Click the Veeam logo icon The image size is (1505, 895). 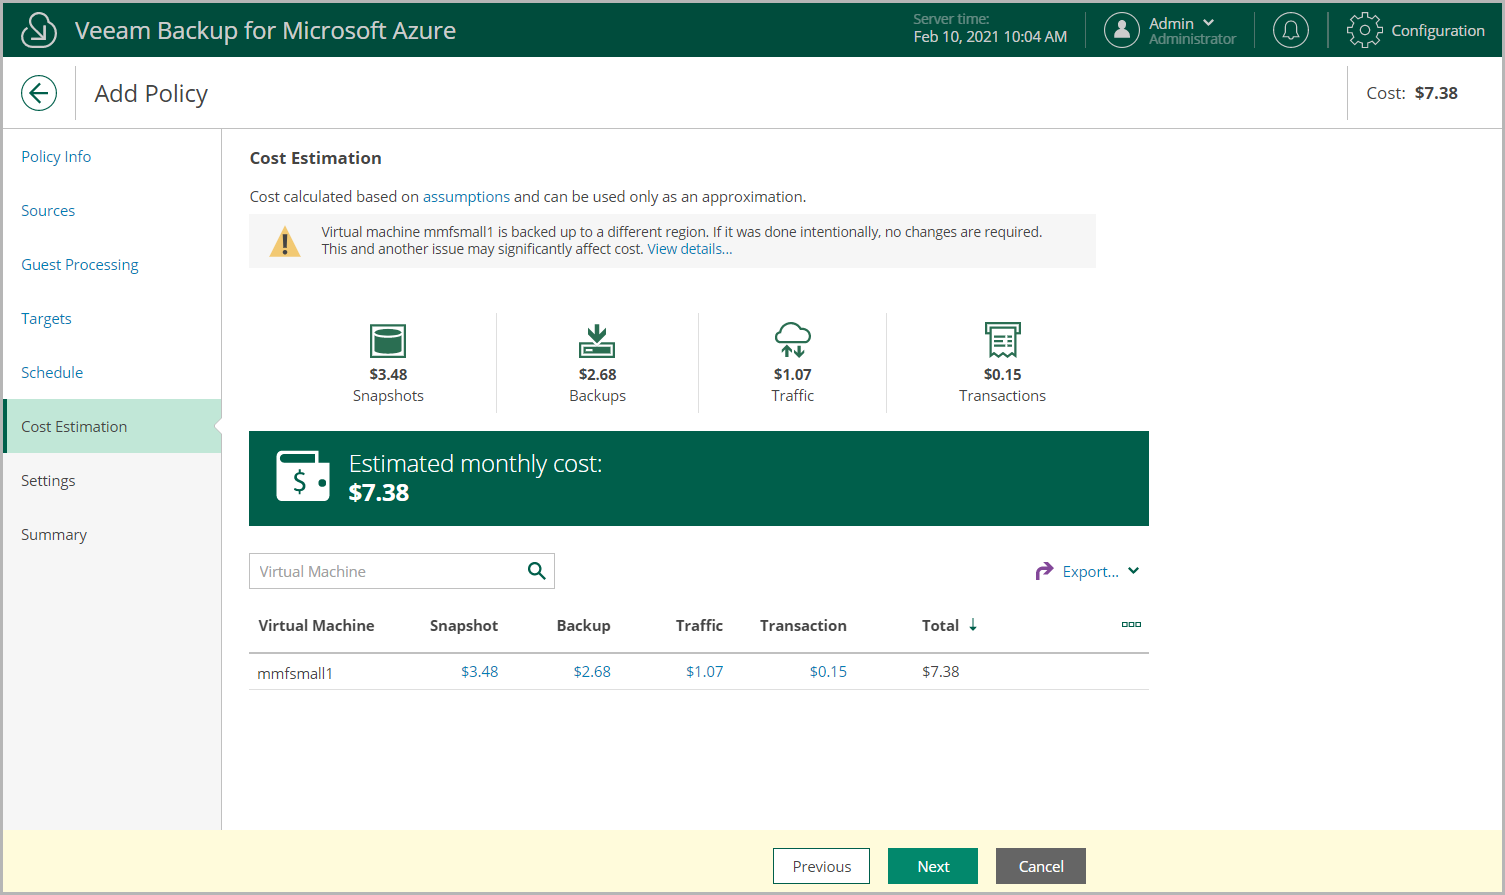[x=39, y=30]
